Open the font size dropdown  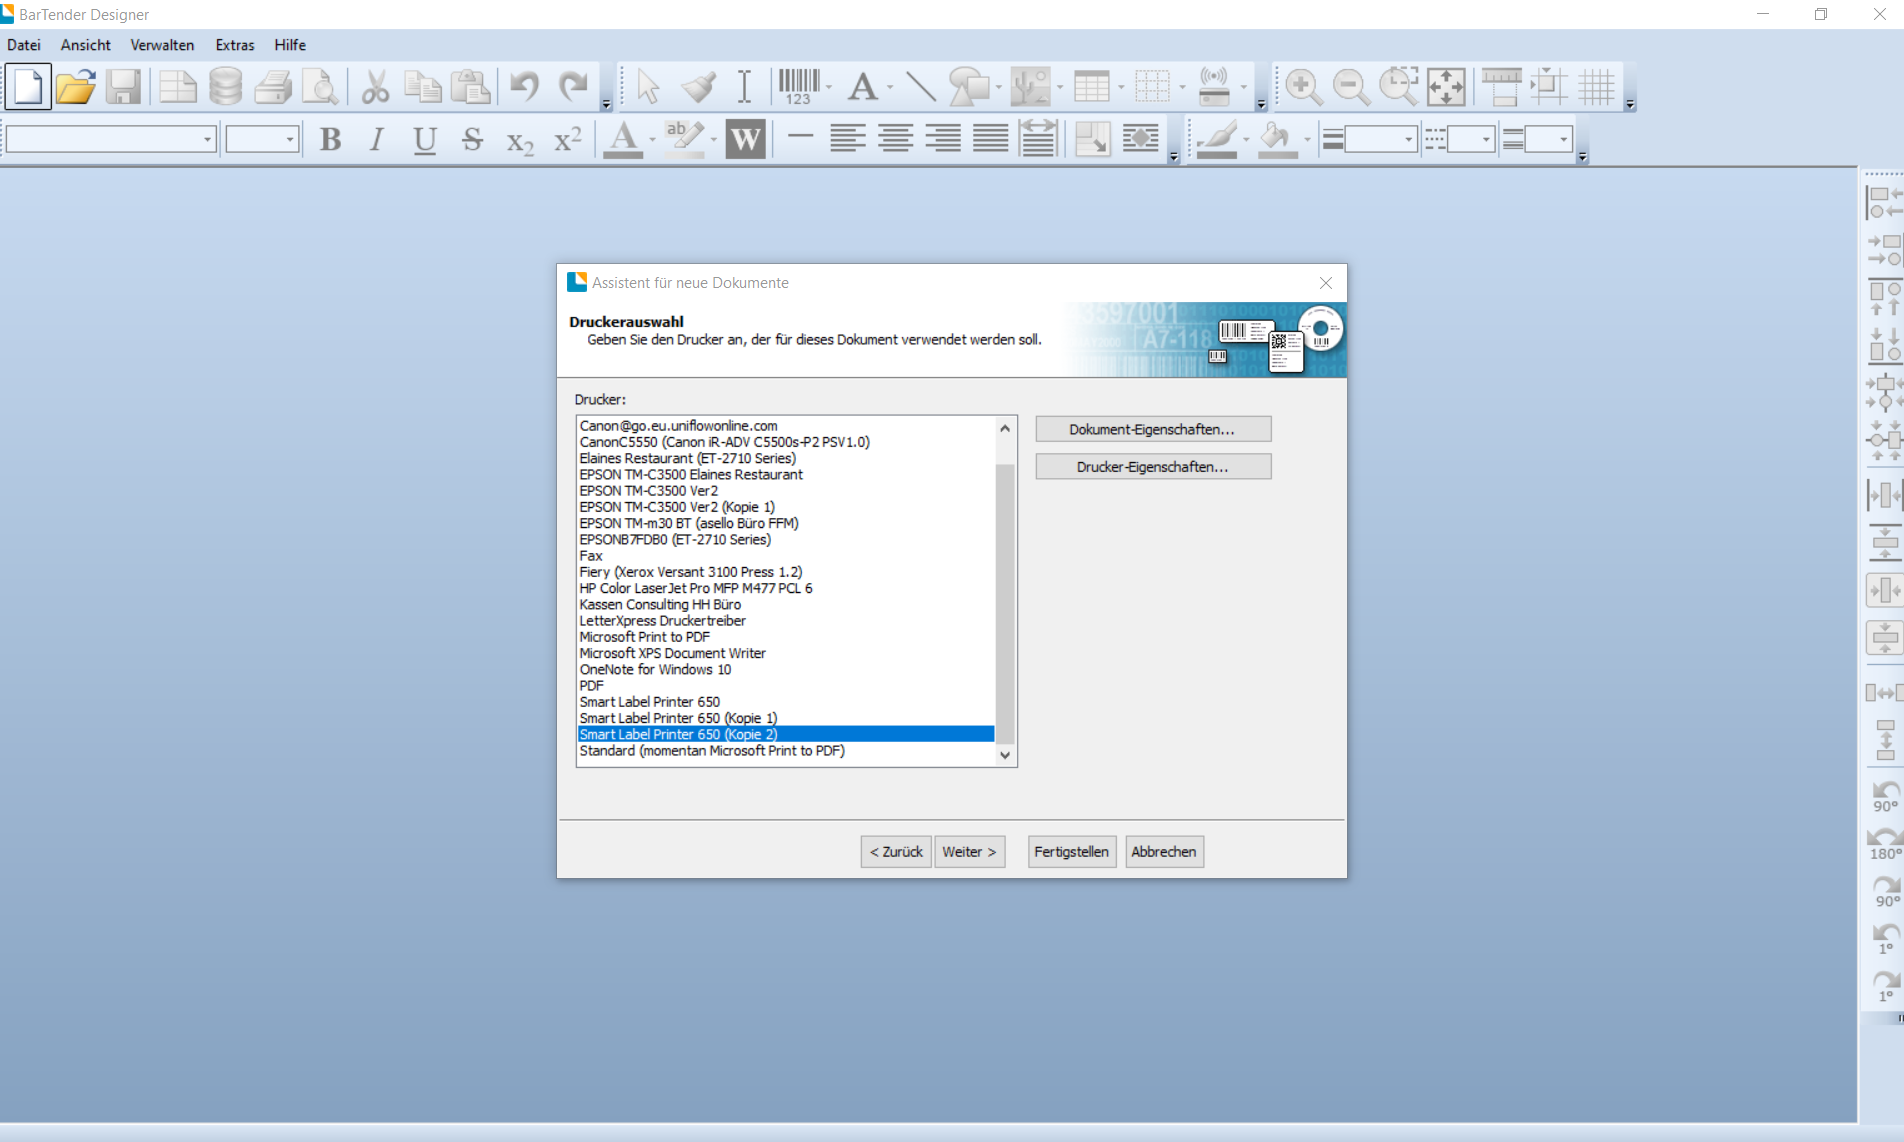(x=290, y=139)
